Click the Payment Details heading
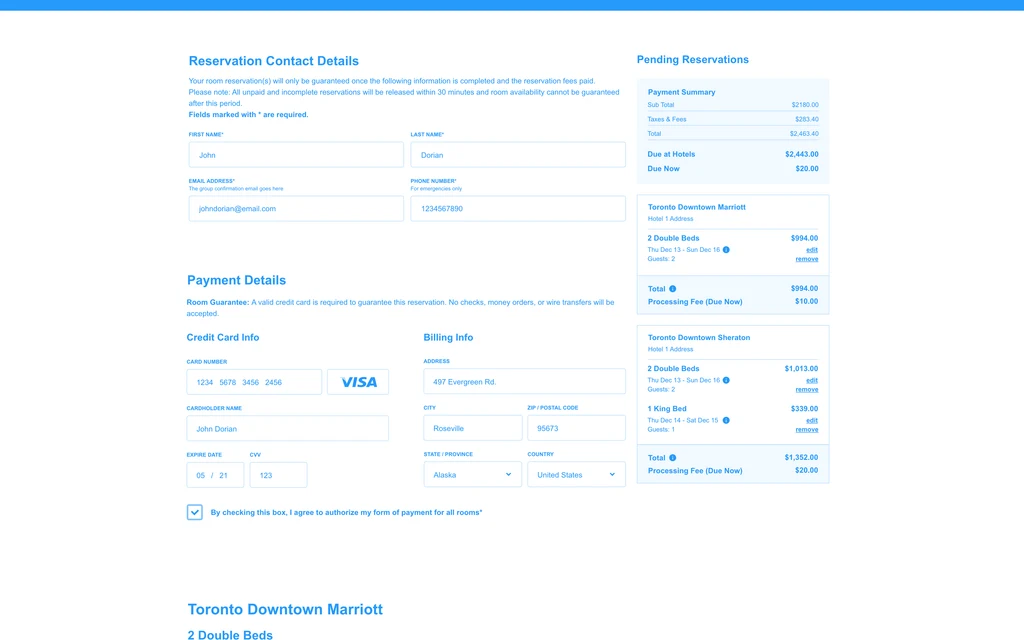 pyautogui.click(x=236, y=280)
